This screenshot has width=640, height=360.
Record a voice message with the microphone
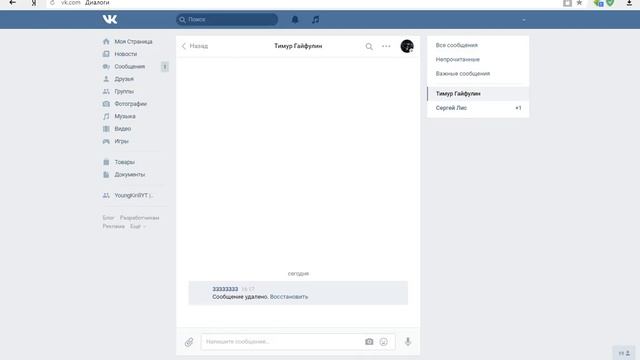point(408,342)
